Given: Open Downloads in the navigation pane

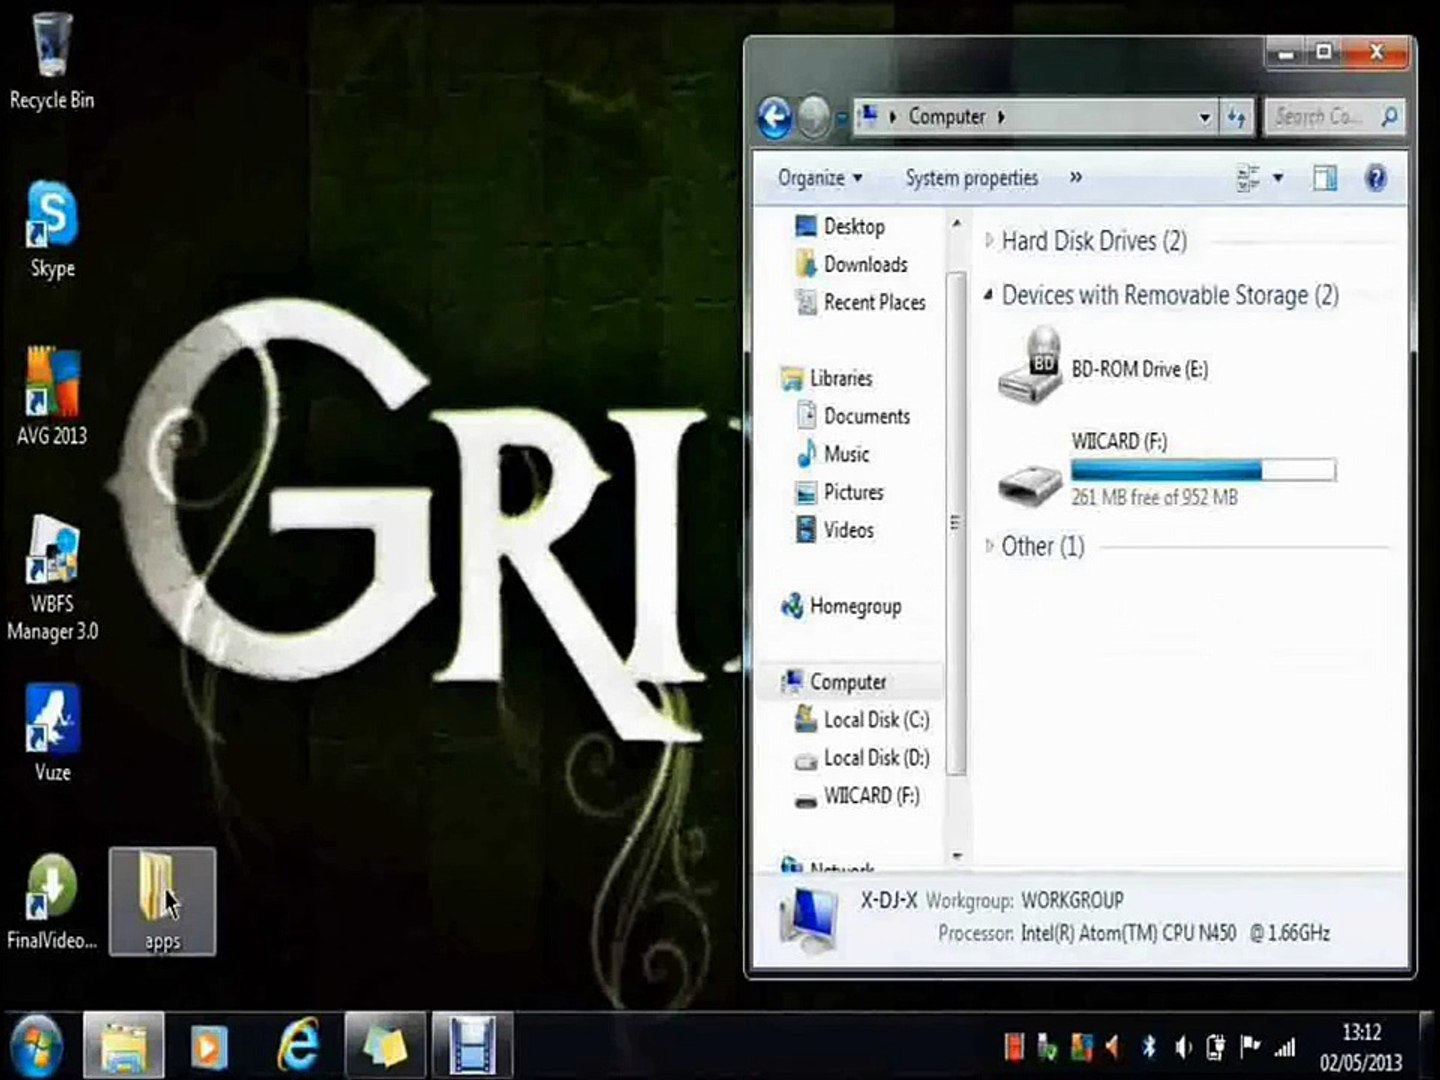Looking at the screenshot, I should (x=852, y=264).
